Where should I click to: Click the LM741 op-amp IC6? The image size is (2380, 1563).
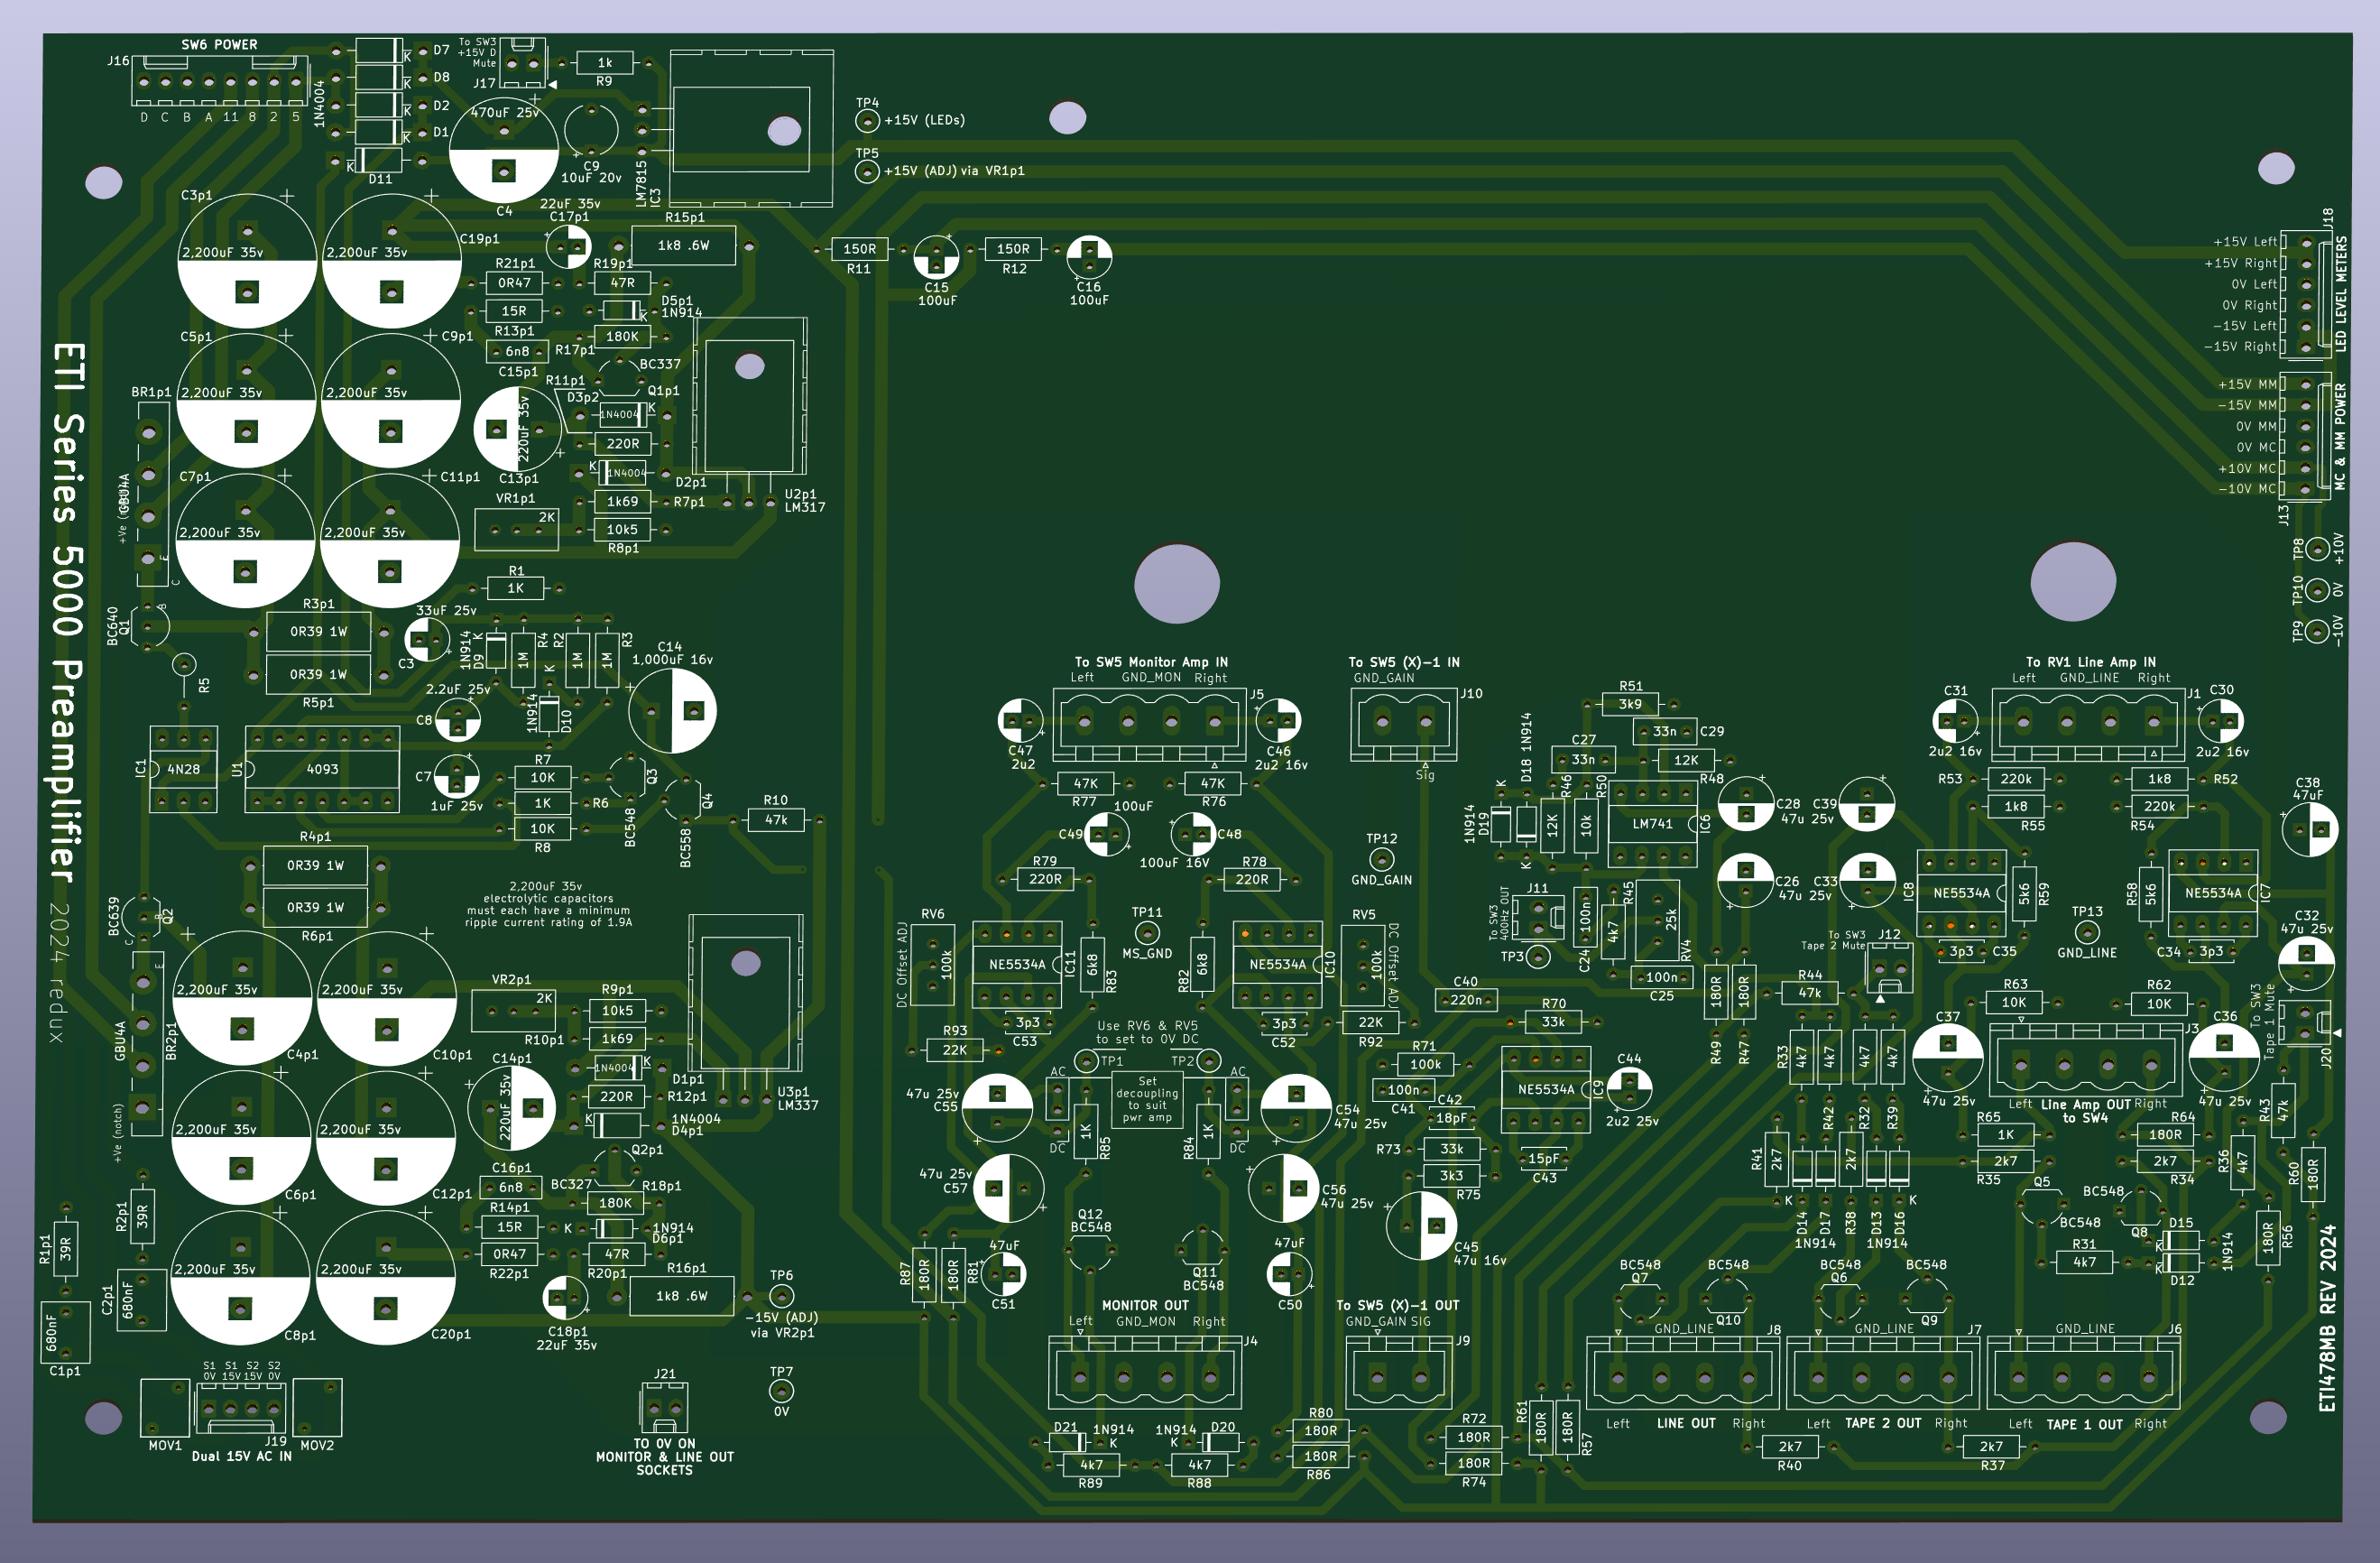point(1652,824)
